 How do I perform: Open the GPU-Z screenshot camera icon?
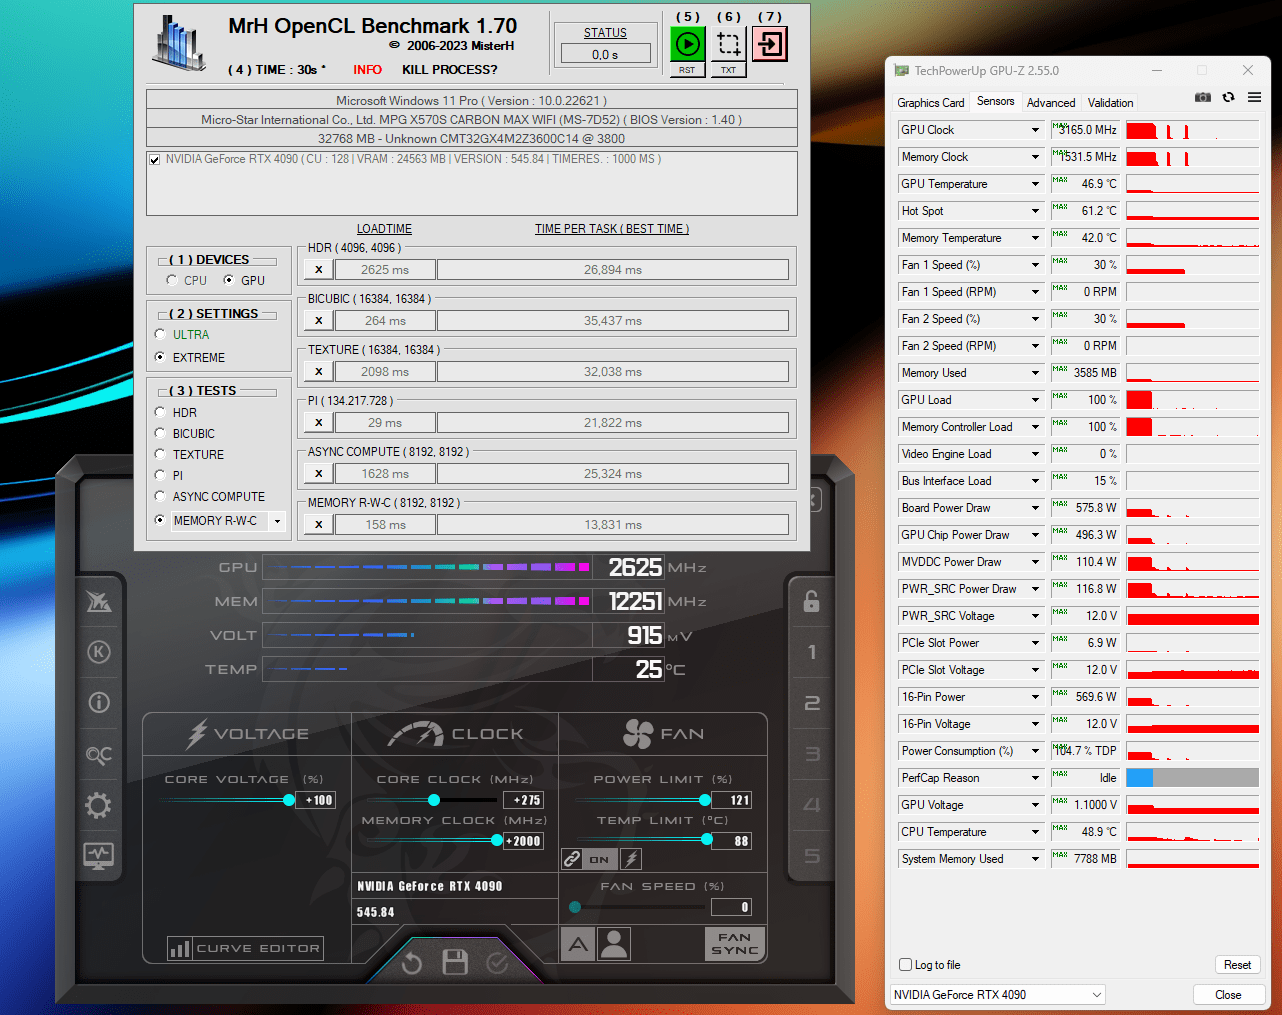point(1203,97)
